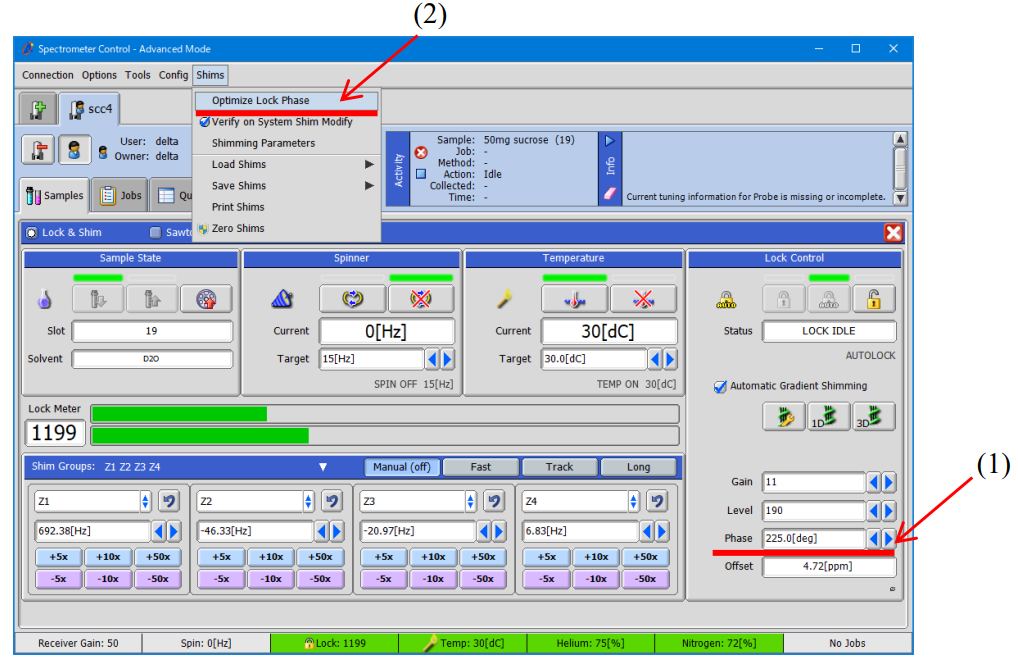
Task: Toggle Verify on System Shim Modify
Action: coord(204,122)
